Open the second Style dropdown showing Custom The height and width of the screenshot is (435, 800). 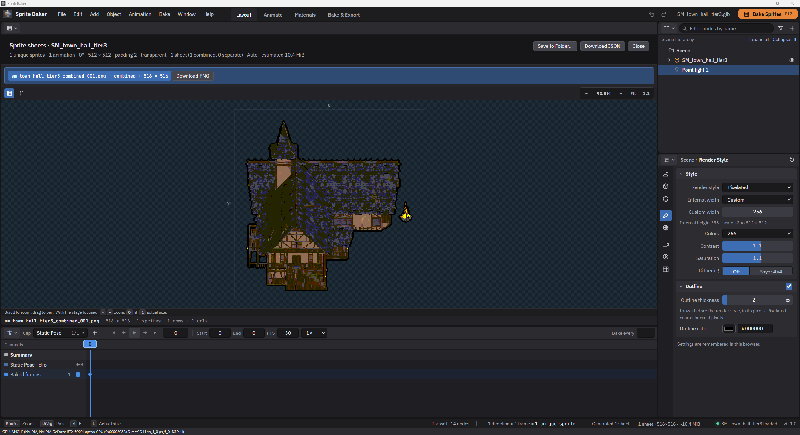pos(757,200)
